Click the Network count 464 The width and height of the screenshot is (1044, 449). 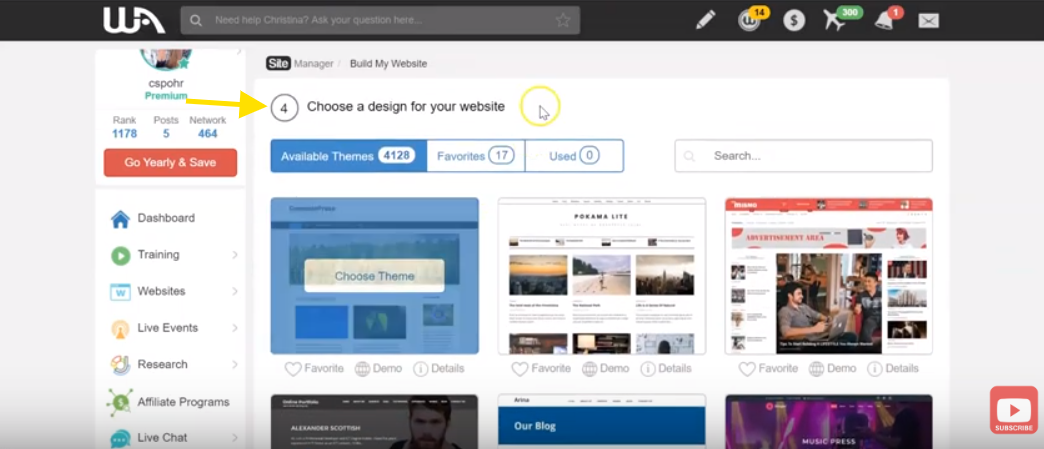pyautogui.click(x=208, y=134)
